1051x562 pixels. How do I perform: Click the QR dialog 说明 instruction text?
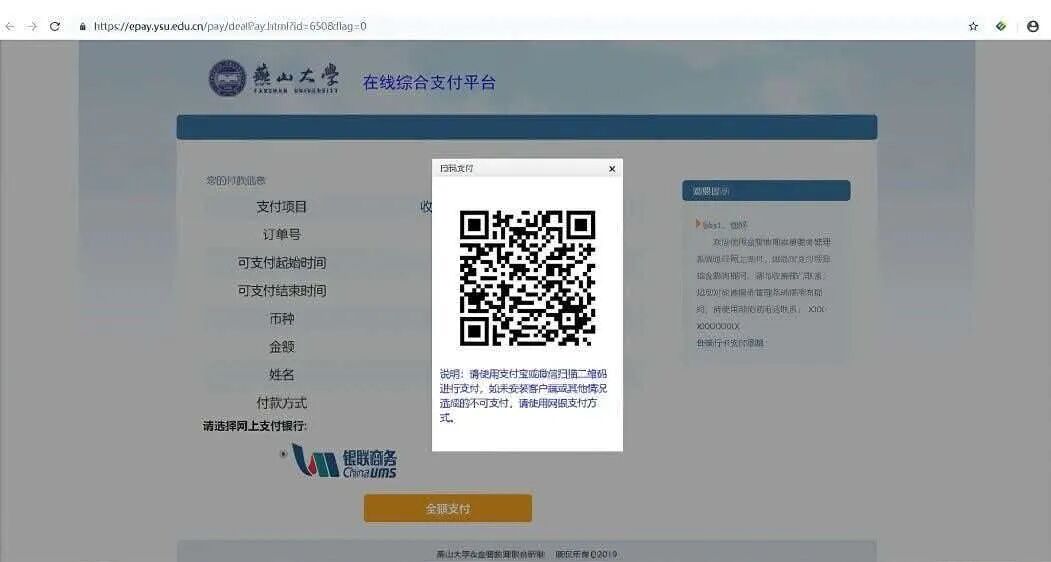click(523, 396)
